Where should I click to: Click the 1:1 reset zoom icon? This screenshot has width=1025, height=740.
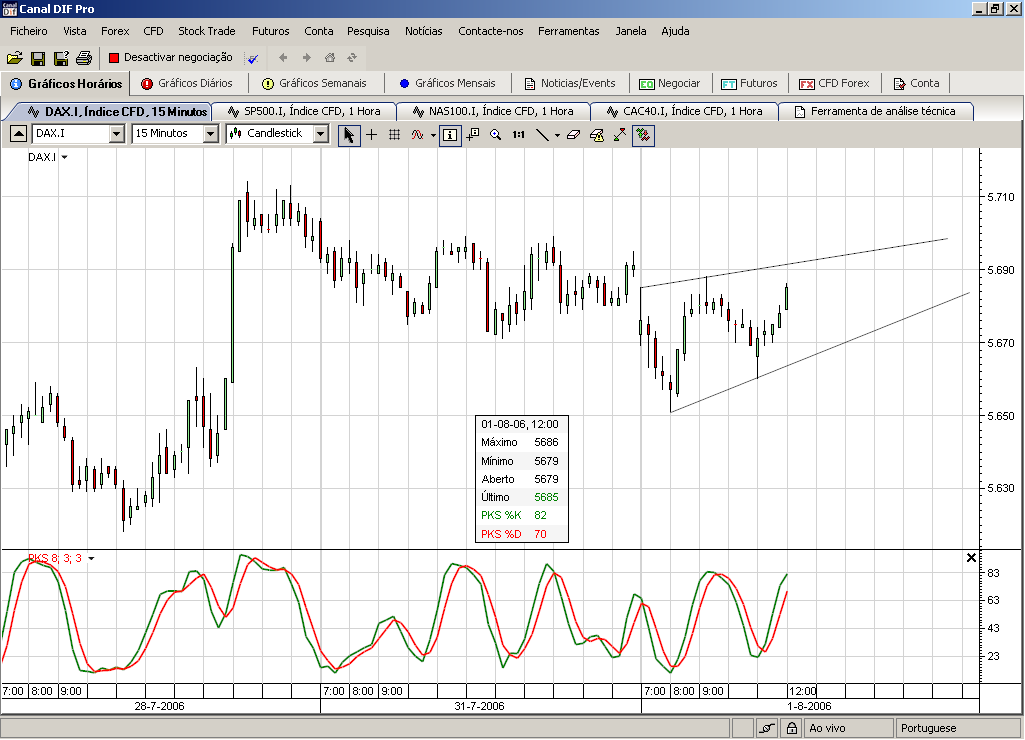click(x=518, y=135)
